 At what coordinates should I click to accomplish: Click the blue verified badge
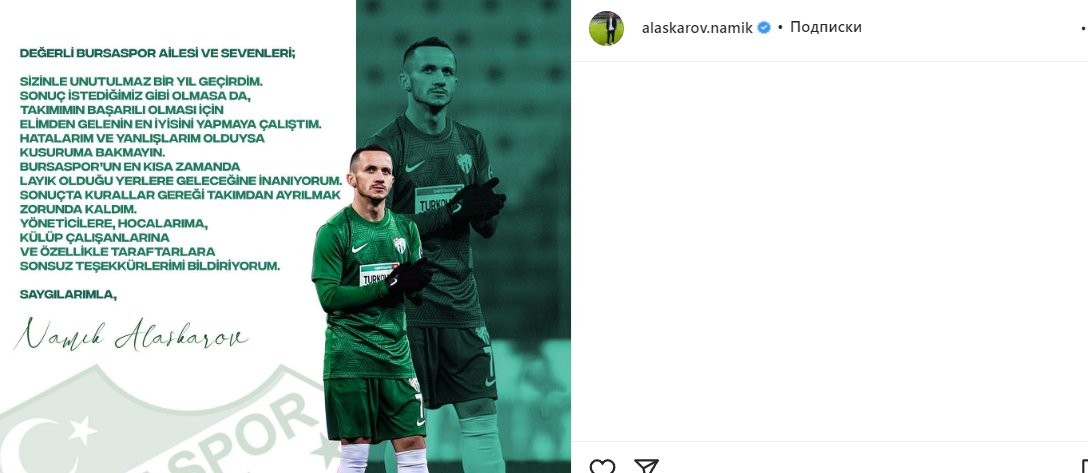coord(764,28)
